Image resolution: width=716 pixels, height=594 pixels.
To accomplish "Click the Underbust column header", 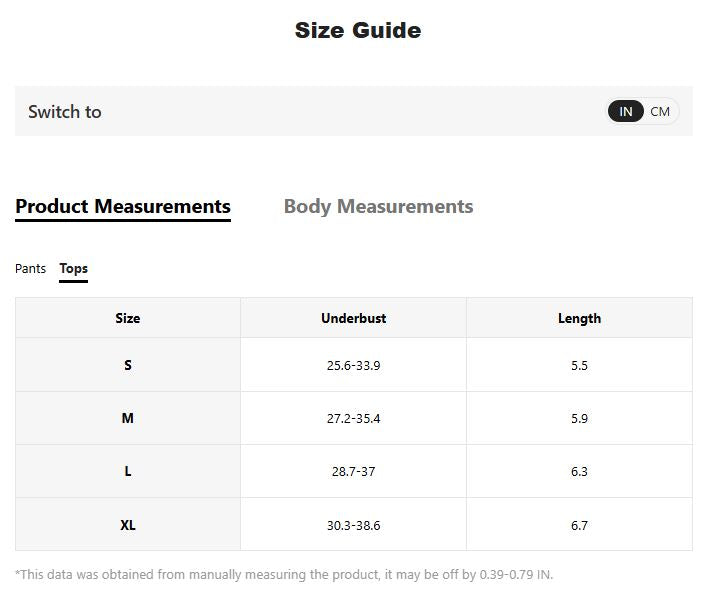I will (x=353, y=318).
